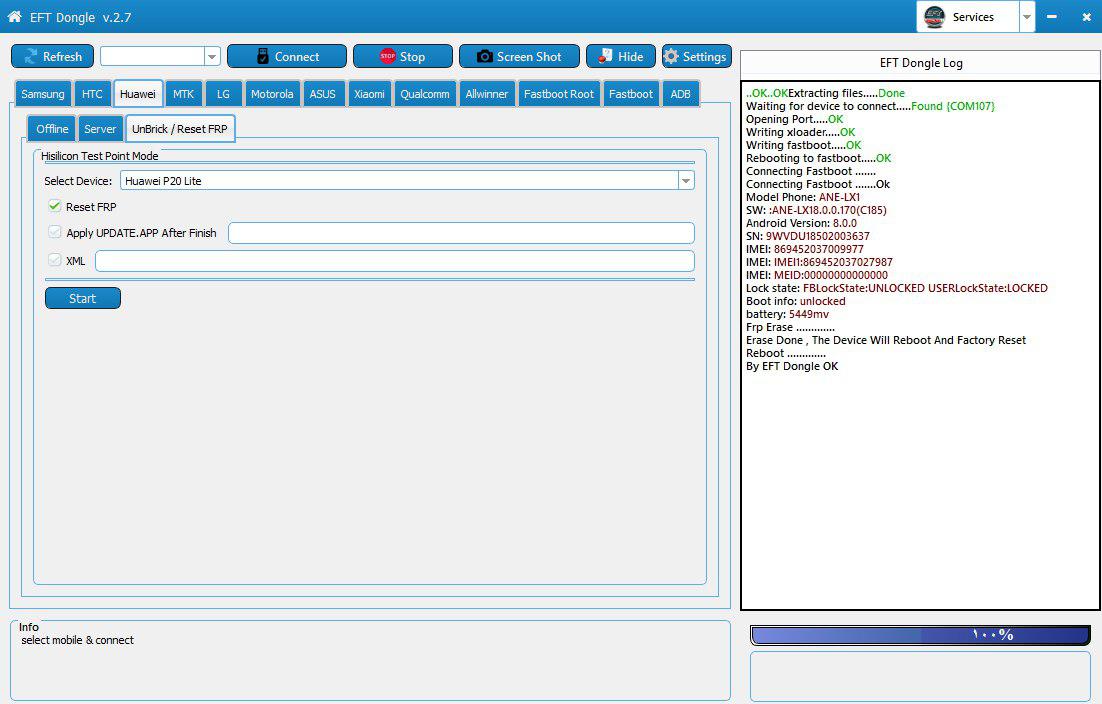
Task: Take a capture with Screen Shot button
Action: point(519,56)
